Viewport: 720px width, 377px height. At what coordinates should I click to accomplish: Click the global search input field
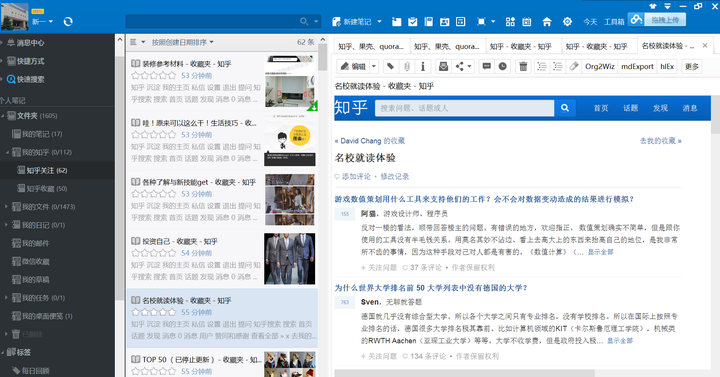point(212,21)
